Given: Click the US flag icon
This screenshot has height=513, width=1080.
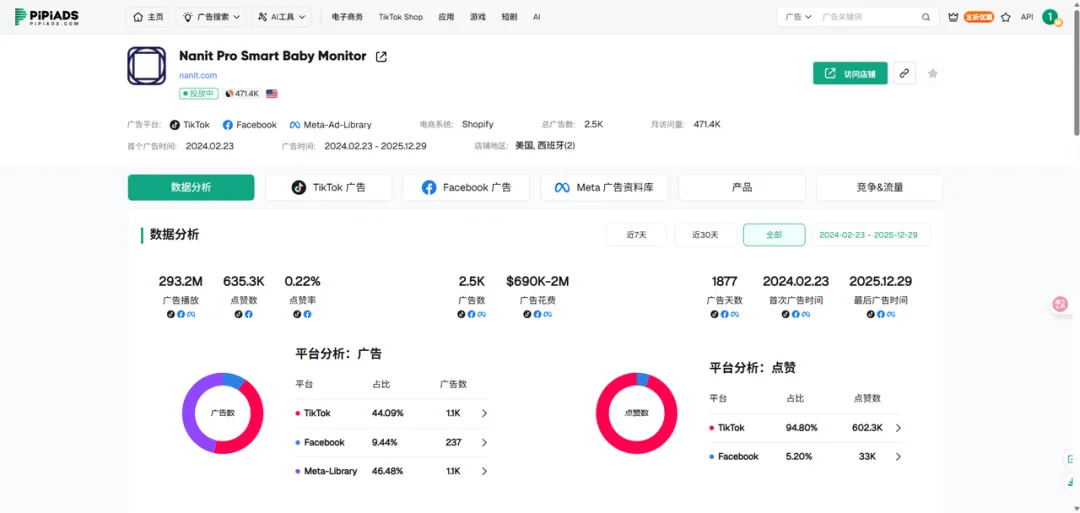Looking at the screenshot, I should [x=271, y=94].
